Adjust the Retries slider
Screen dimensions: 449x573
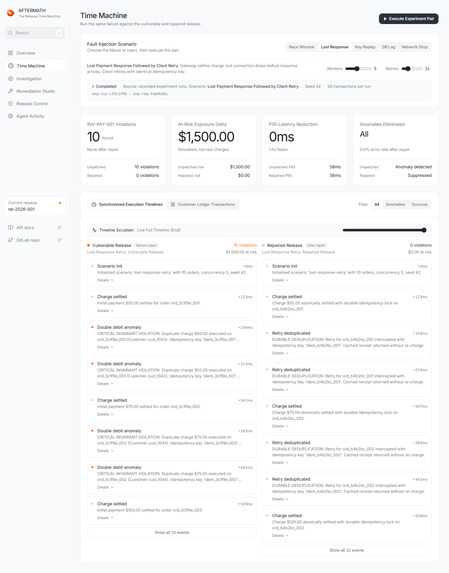coord(411,68)
